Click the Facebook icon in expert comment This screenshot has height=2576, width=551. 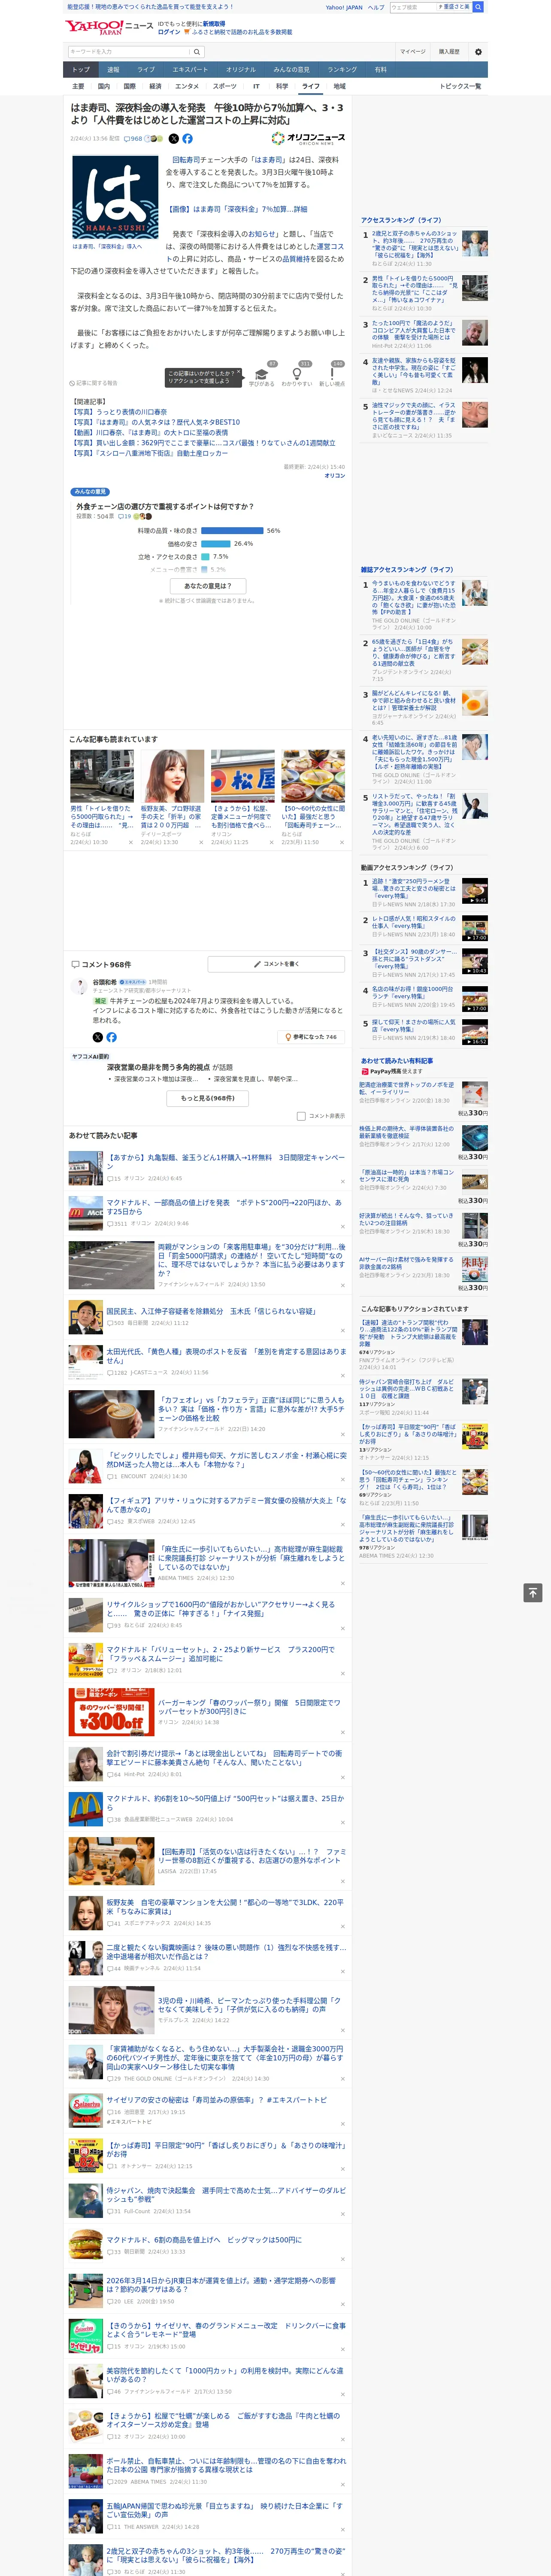click(111, 1037)
